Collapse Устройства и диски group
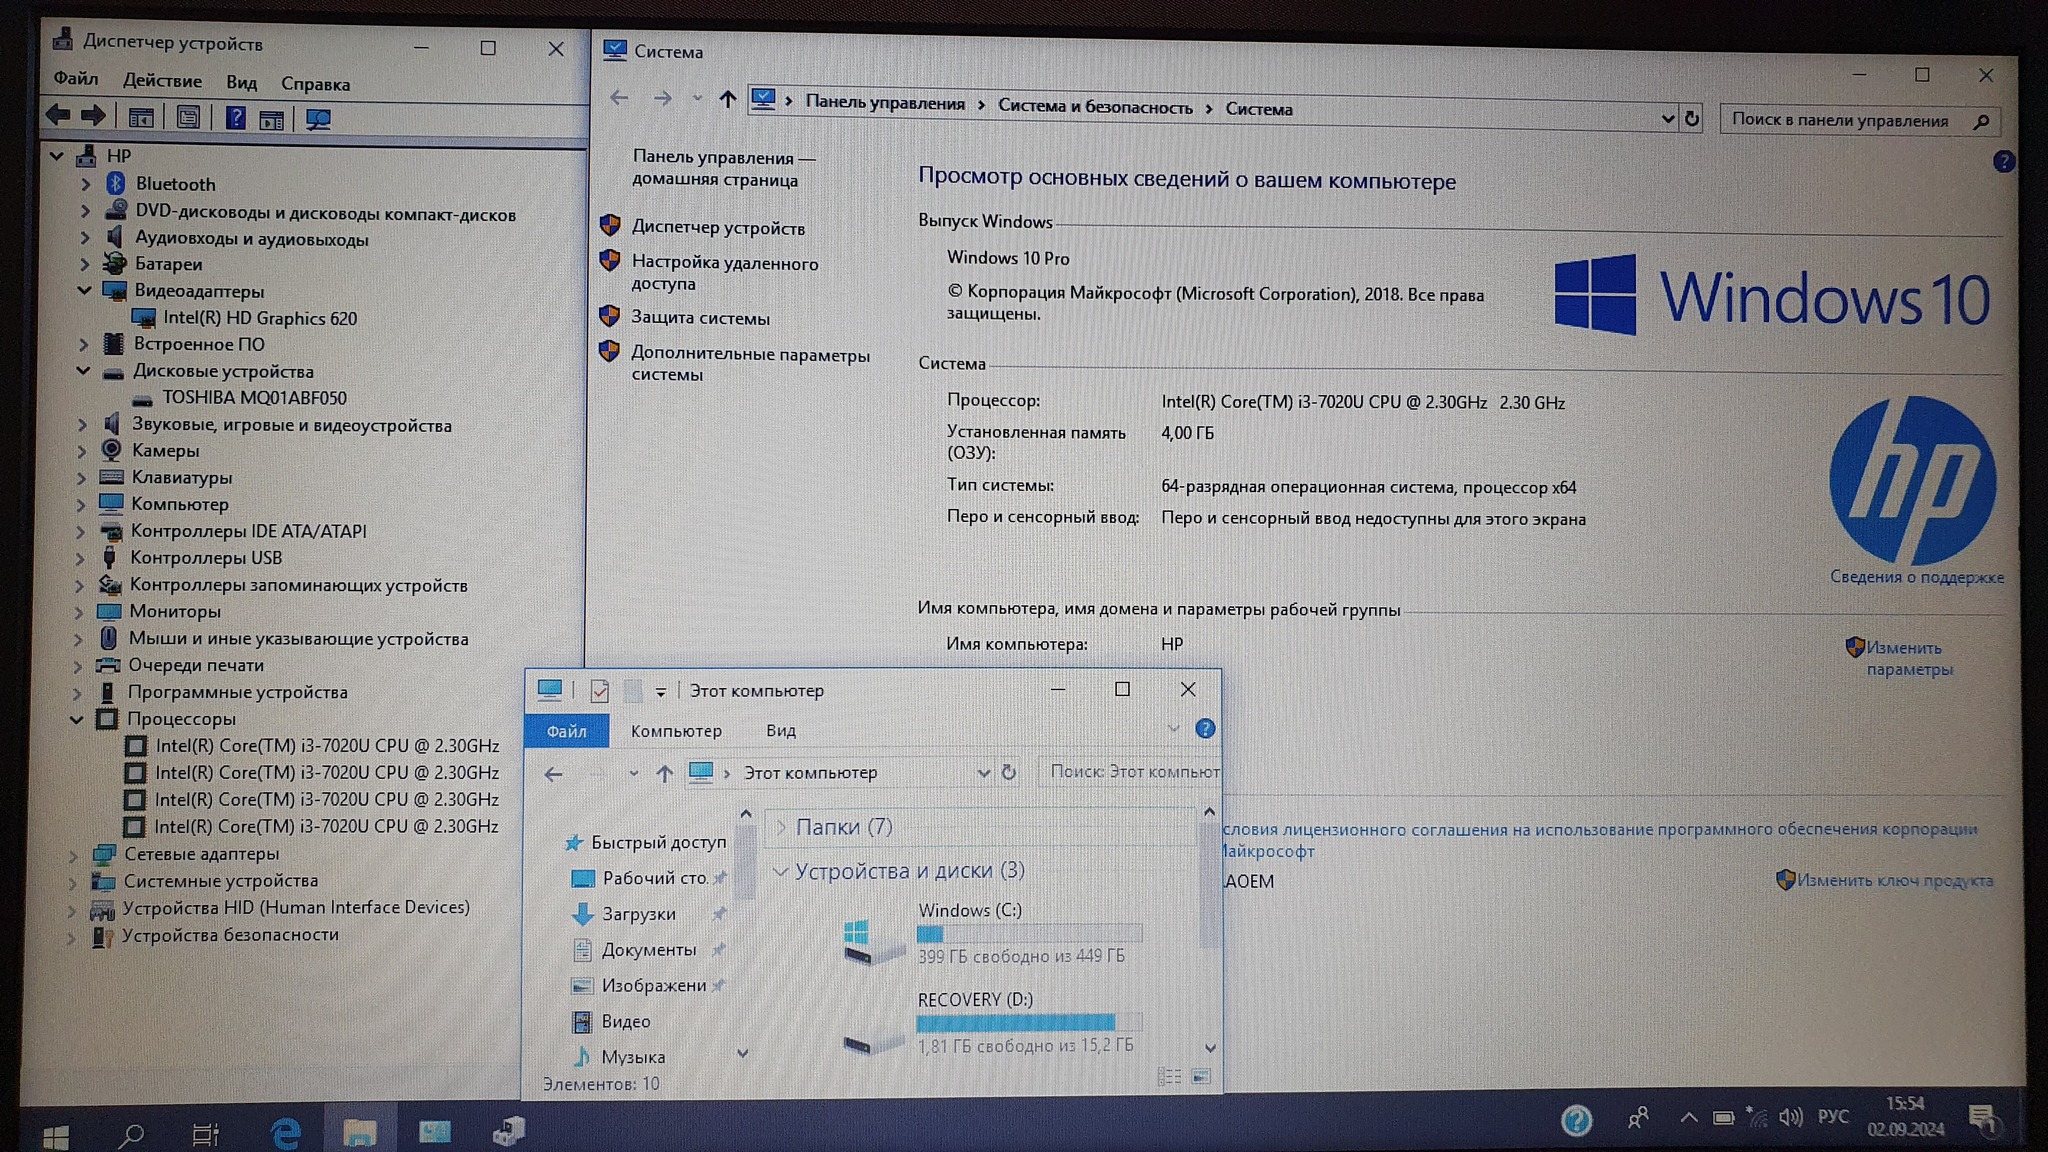This screenshot has width=2048, height=1152. [780, 872]
